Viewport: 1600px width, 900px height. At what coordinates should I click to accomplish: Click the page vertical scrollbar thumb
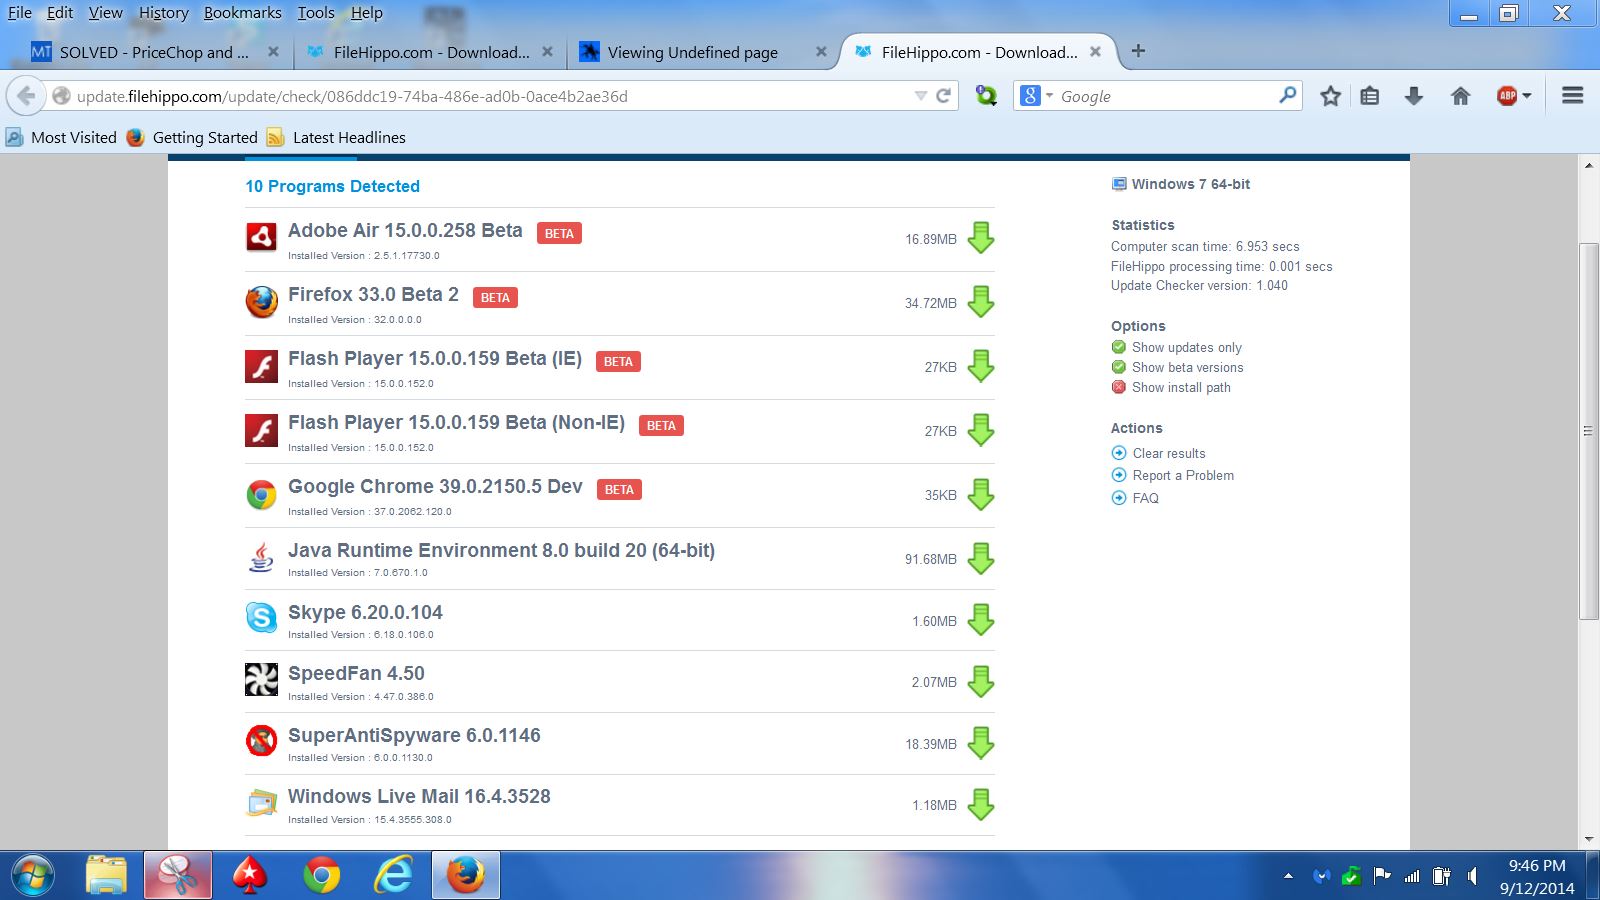pos(1588,431)
